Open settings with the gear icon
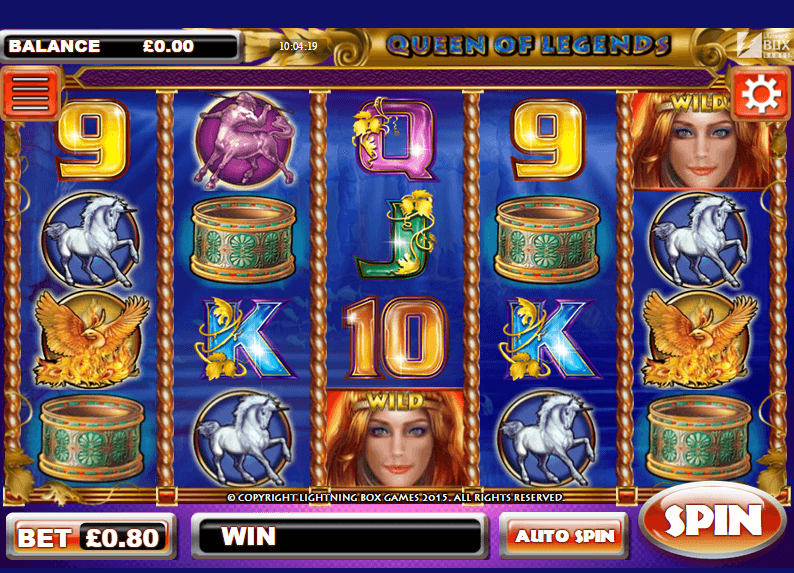The width and height of the screenshot is (794, 573). click(761, 94)
